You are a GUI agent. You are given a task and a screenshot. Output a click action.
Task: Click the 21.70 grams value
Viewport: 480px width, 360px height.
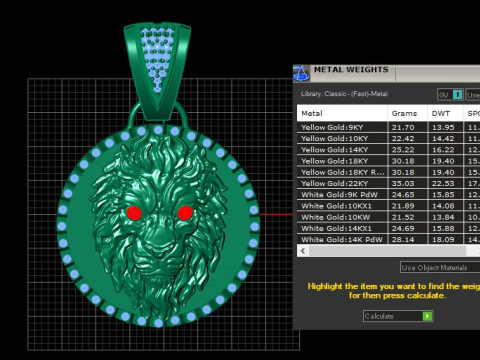point(403,127)
